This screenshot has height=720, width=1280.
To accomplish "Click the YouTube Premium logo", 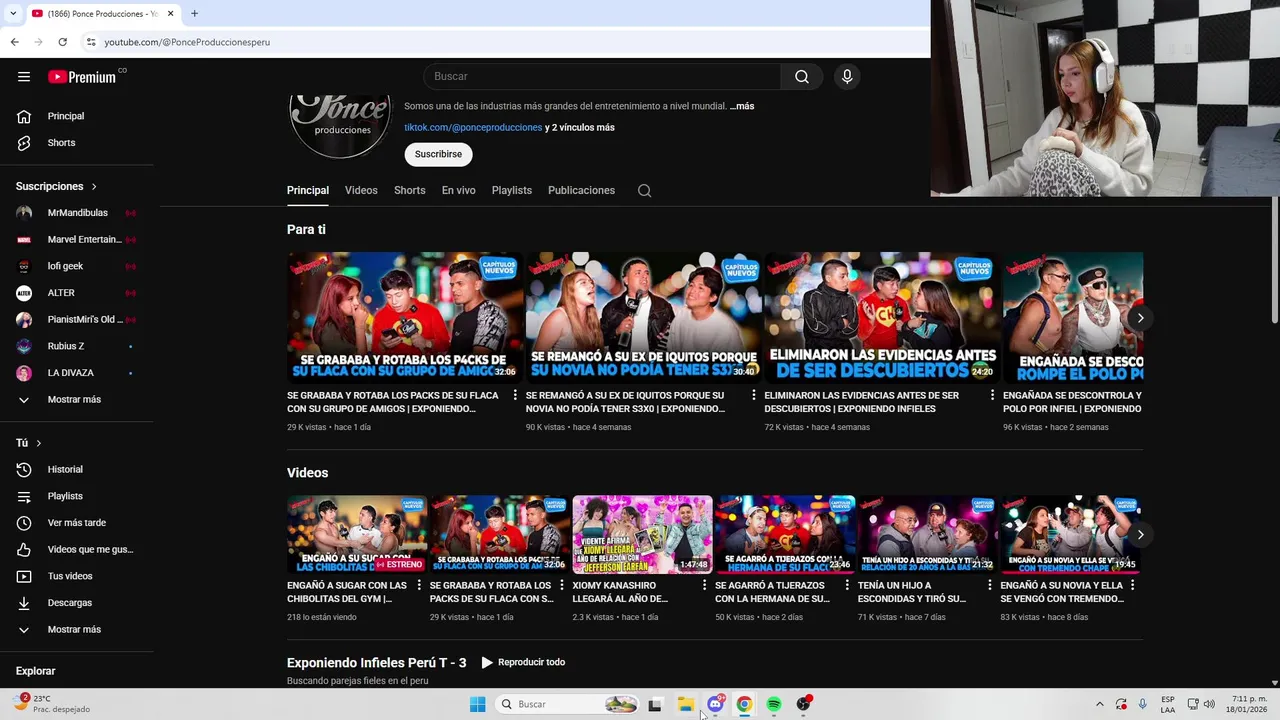I will 82,76.
